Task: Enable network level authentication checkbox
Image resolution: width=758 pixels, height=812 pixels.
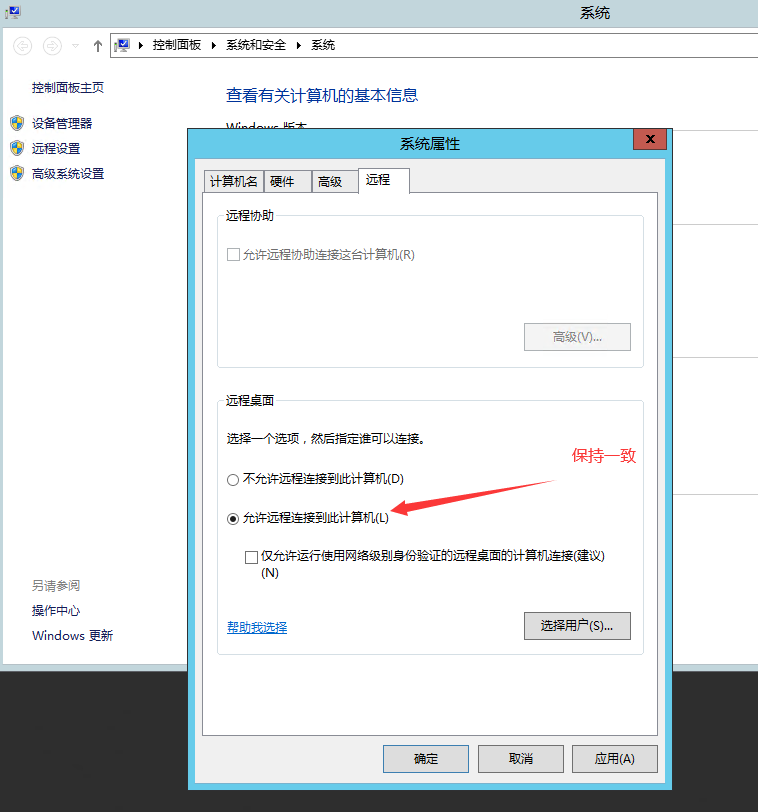Action: coord(251,557)
